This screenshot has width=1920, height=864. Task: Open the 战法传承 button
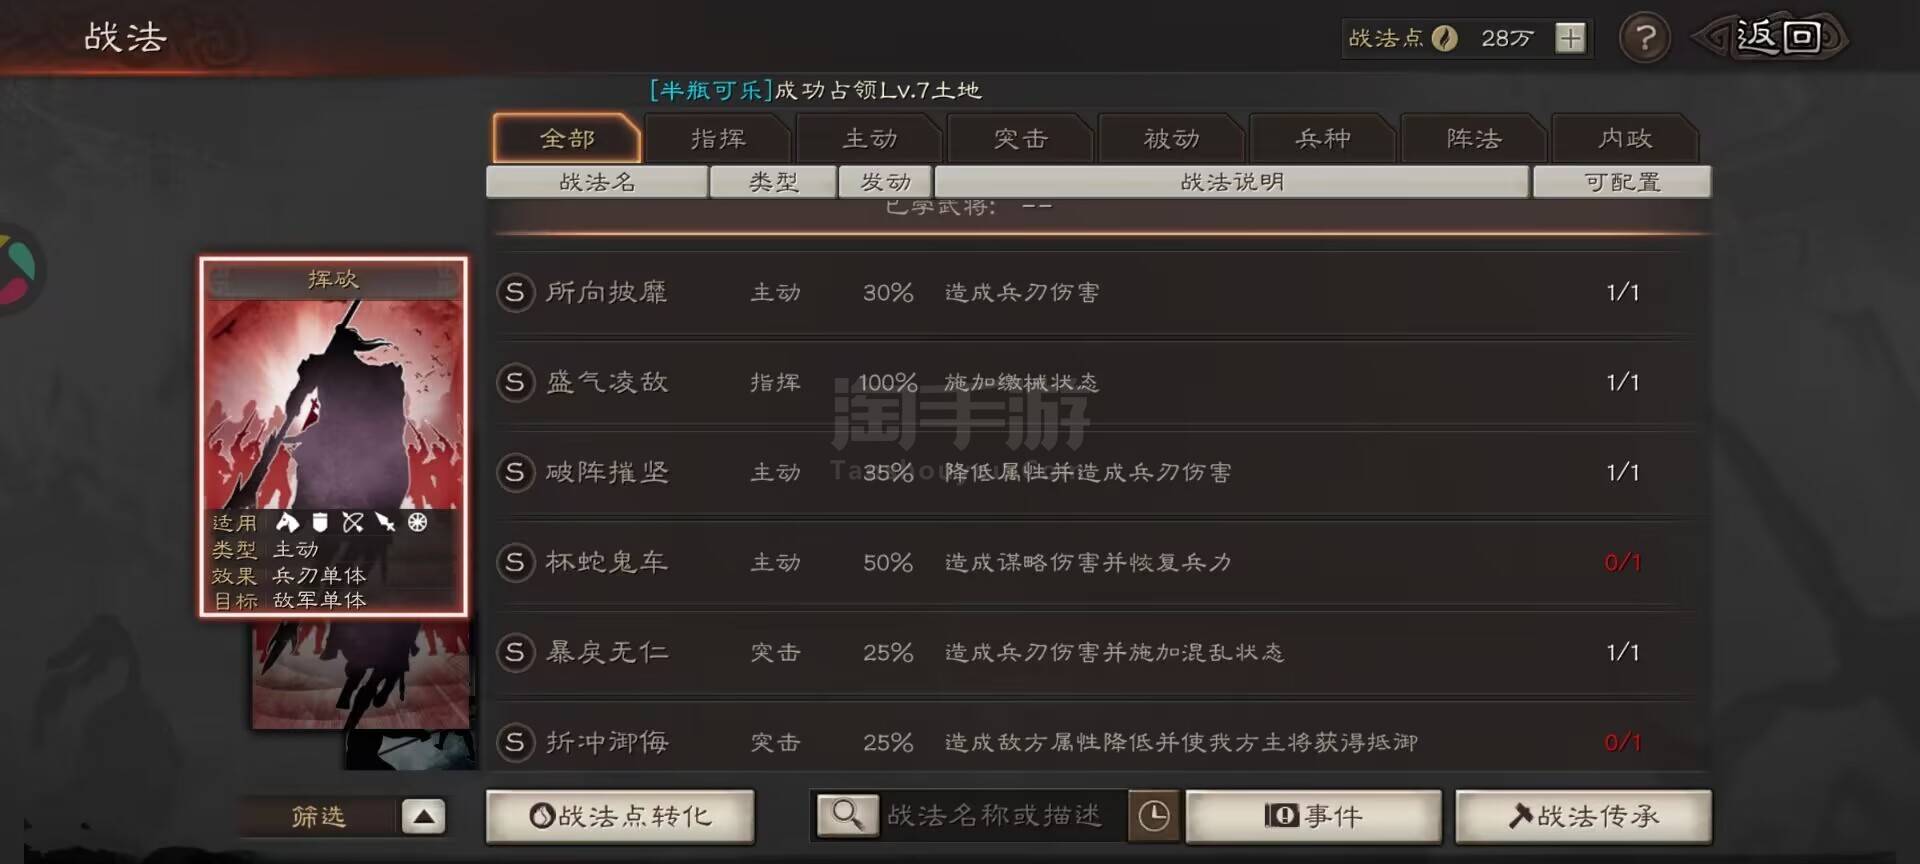tap(1583, 816)
